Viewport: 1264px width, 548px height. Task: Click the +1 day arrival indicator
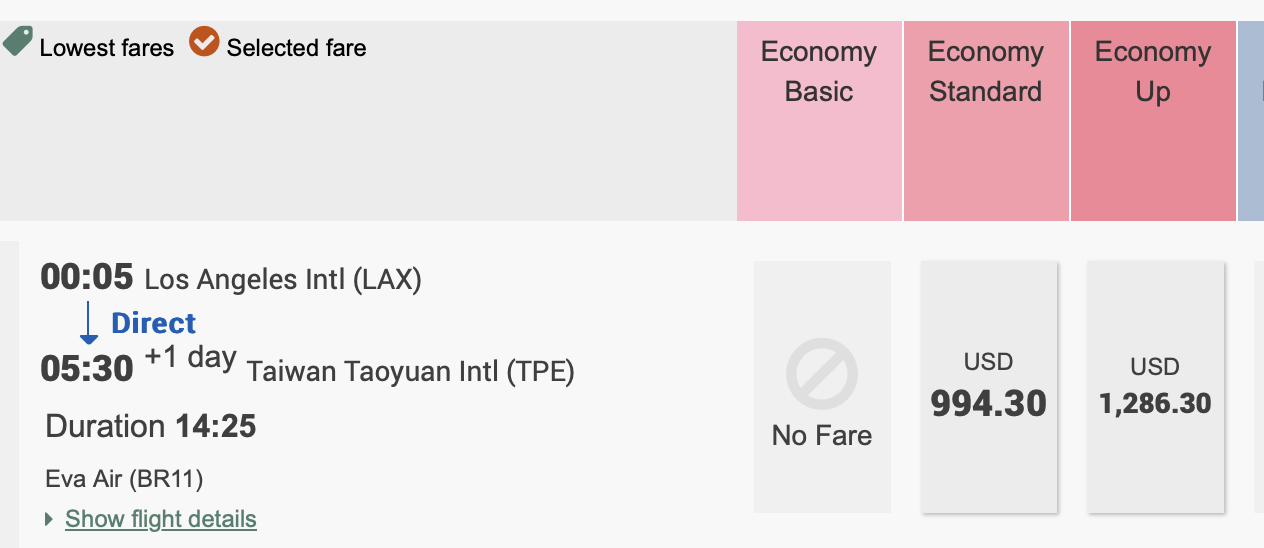click(x=190, y=358)
